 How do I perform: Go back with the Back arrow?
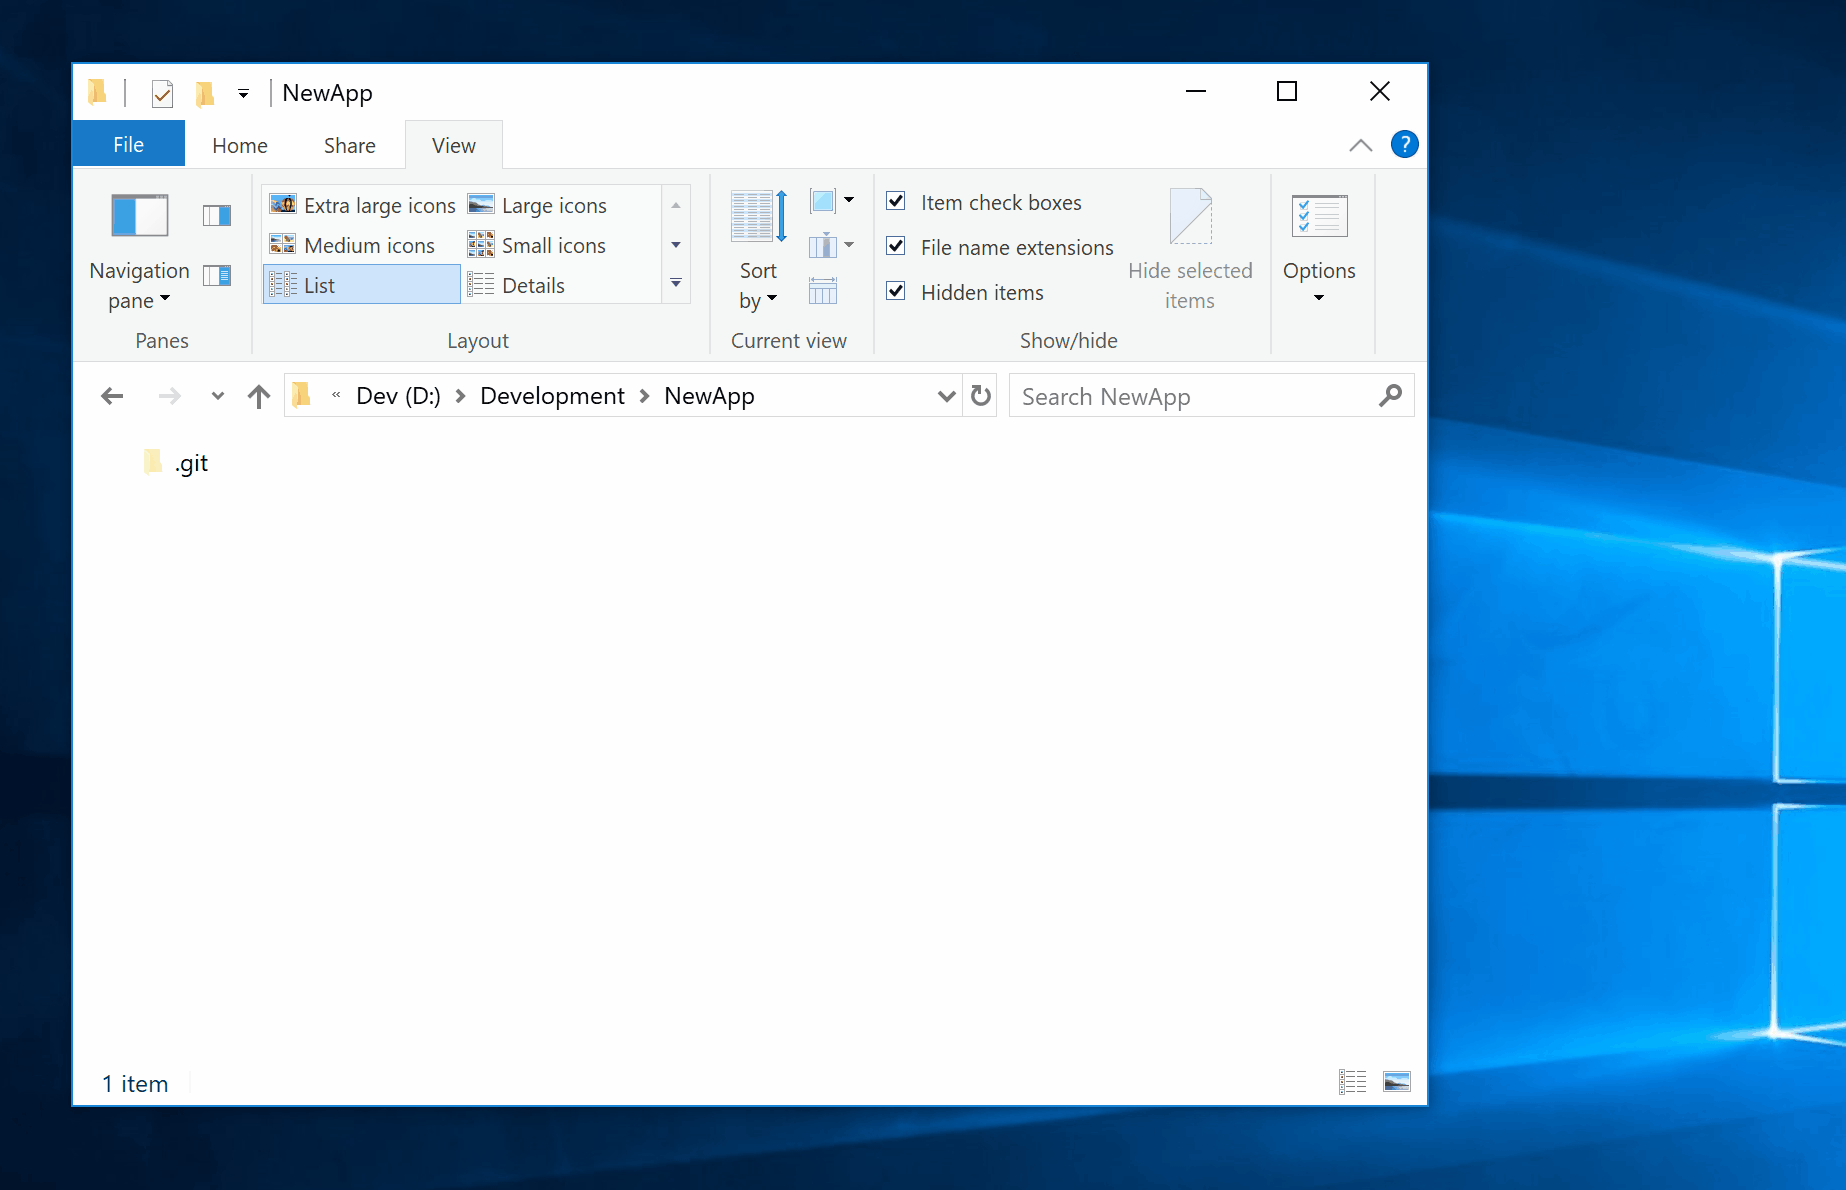[x=112, y=396]
